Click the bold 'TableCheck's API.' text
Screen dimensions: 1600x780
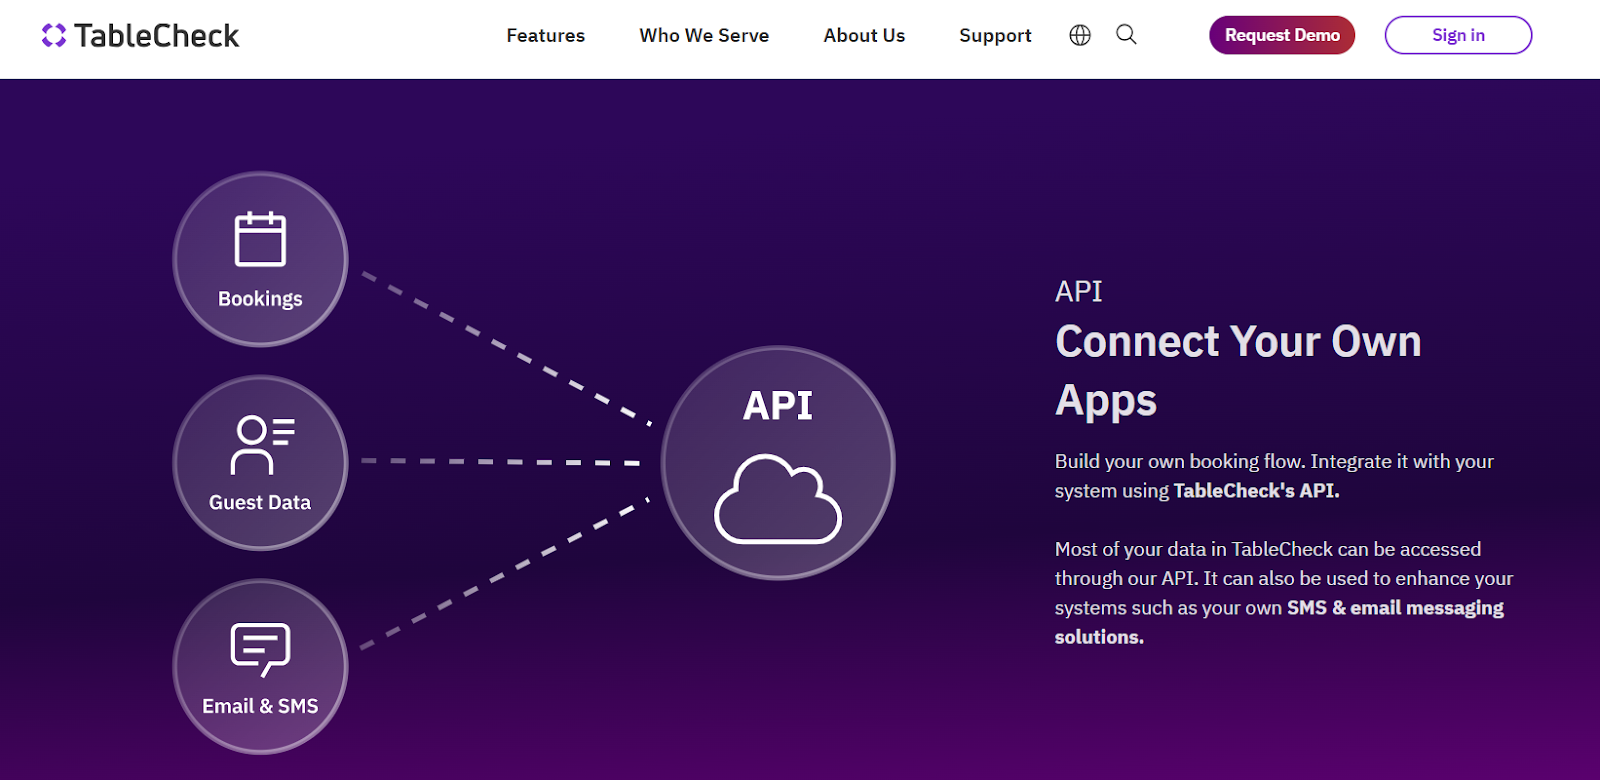[x=1256, y=491]
